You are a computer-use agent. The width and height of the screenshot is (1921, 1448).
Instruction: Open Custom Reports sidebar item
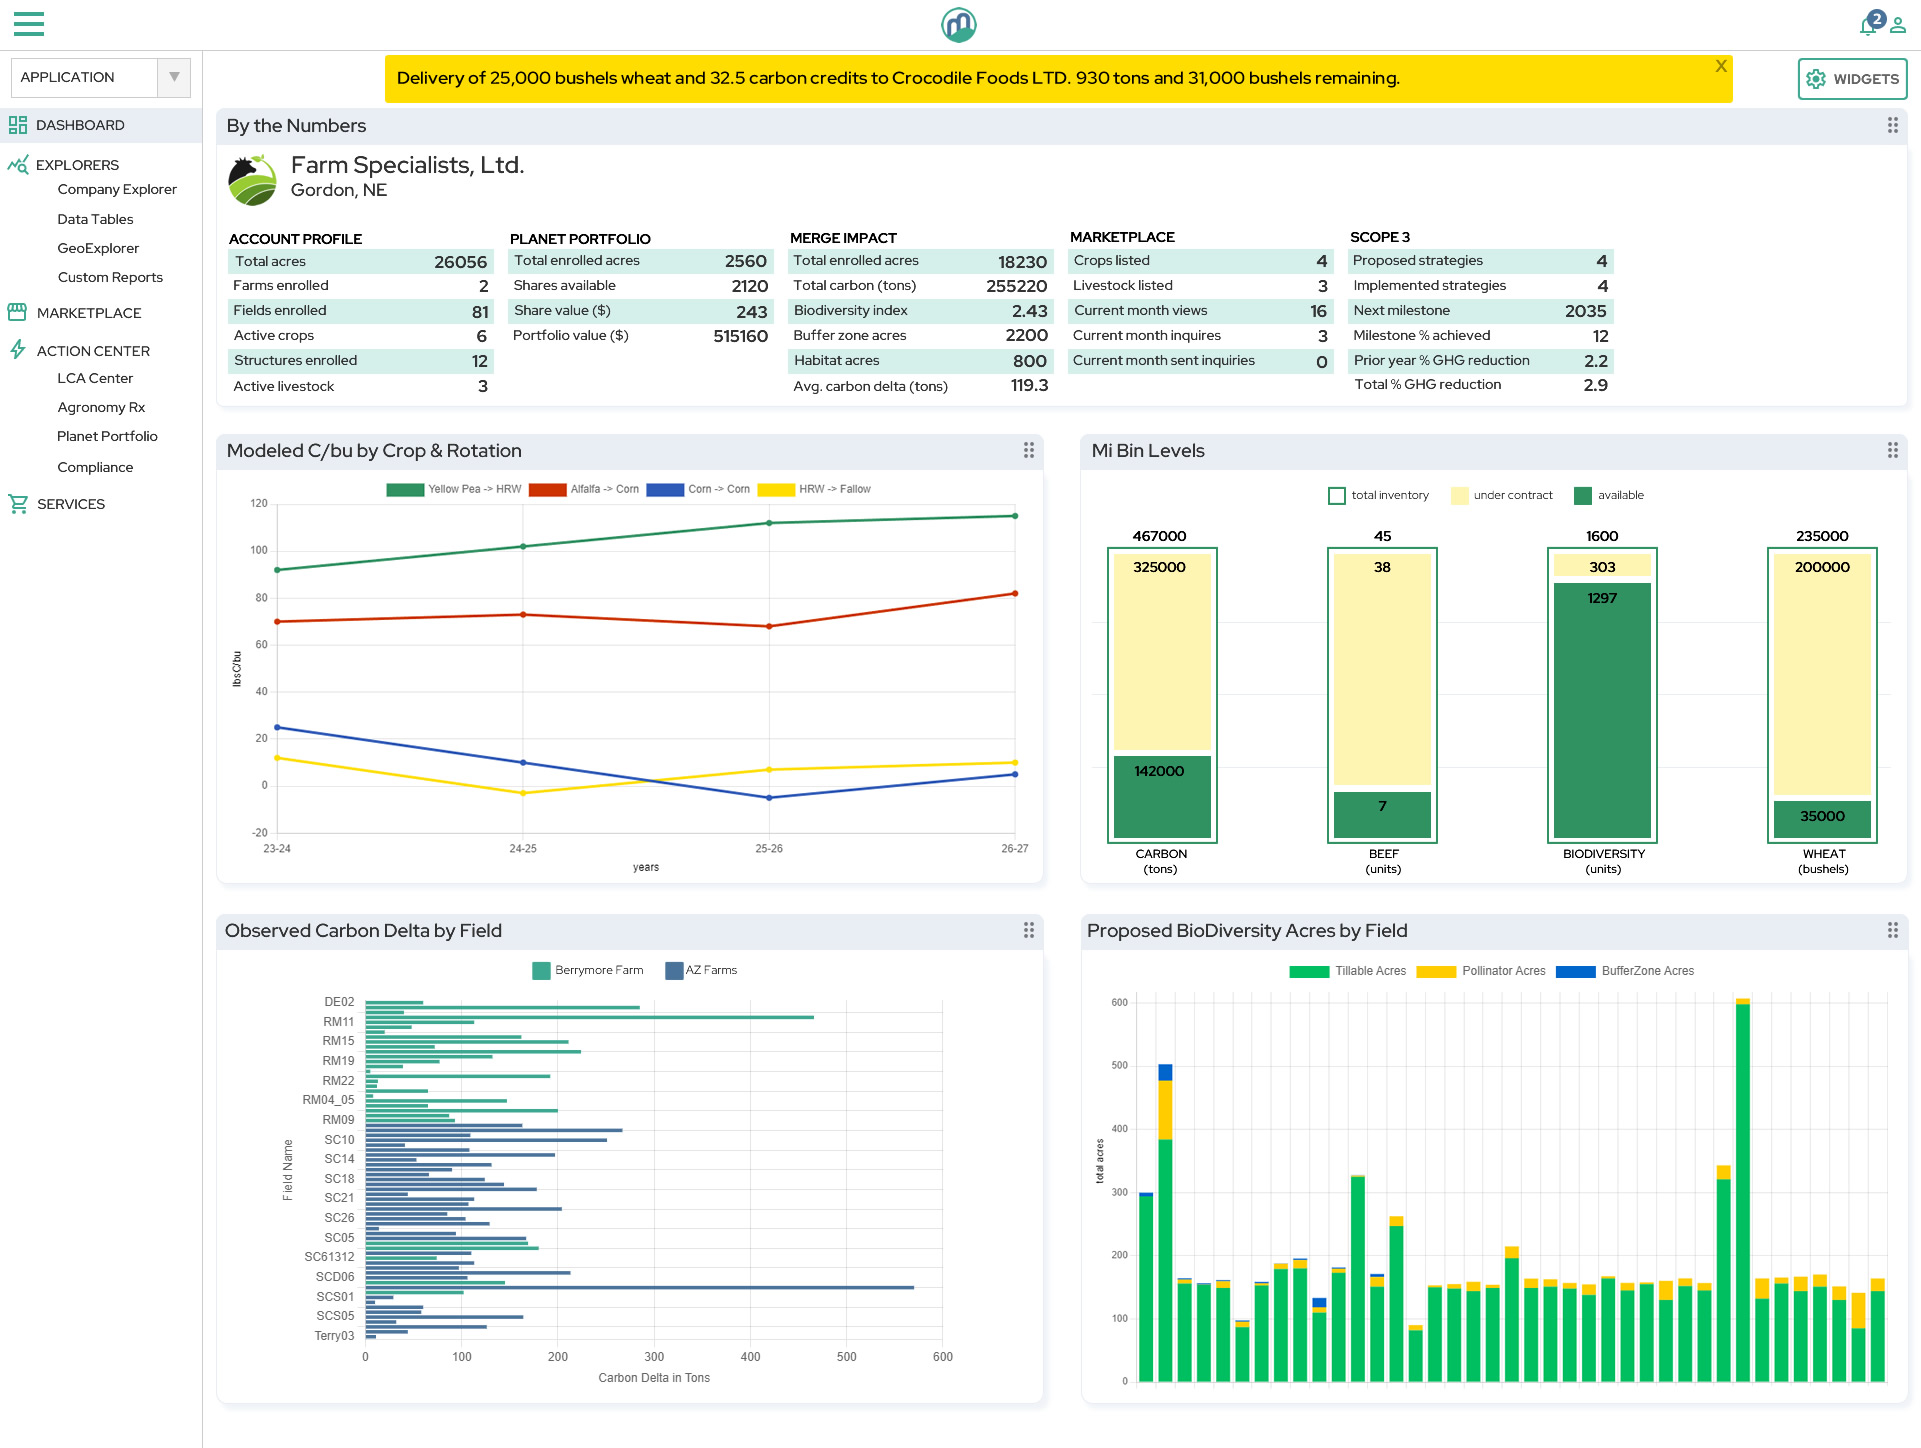[x=110, y=277]
